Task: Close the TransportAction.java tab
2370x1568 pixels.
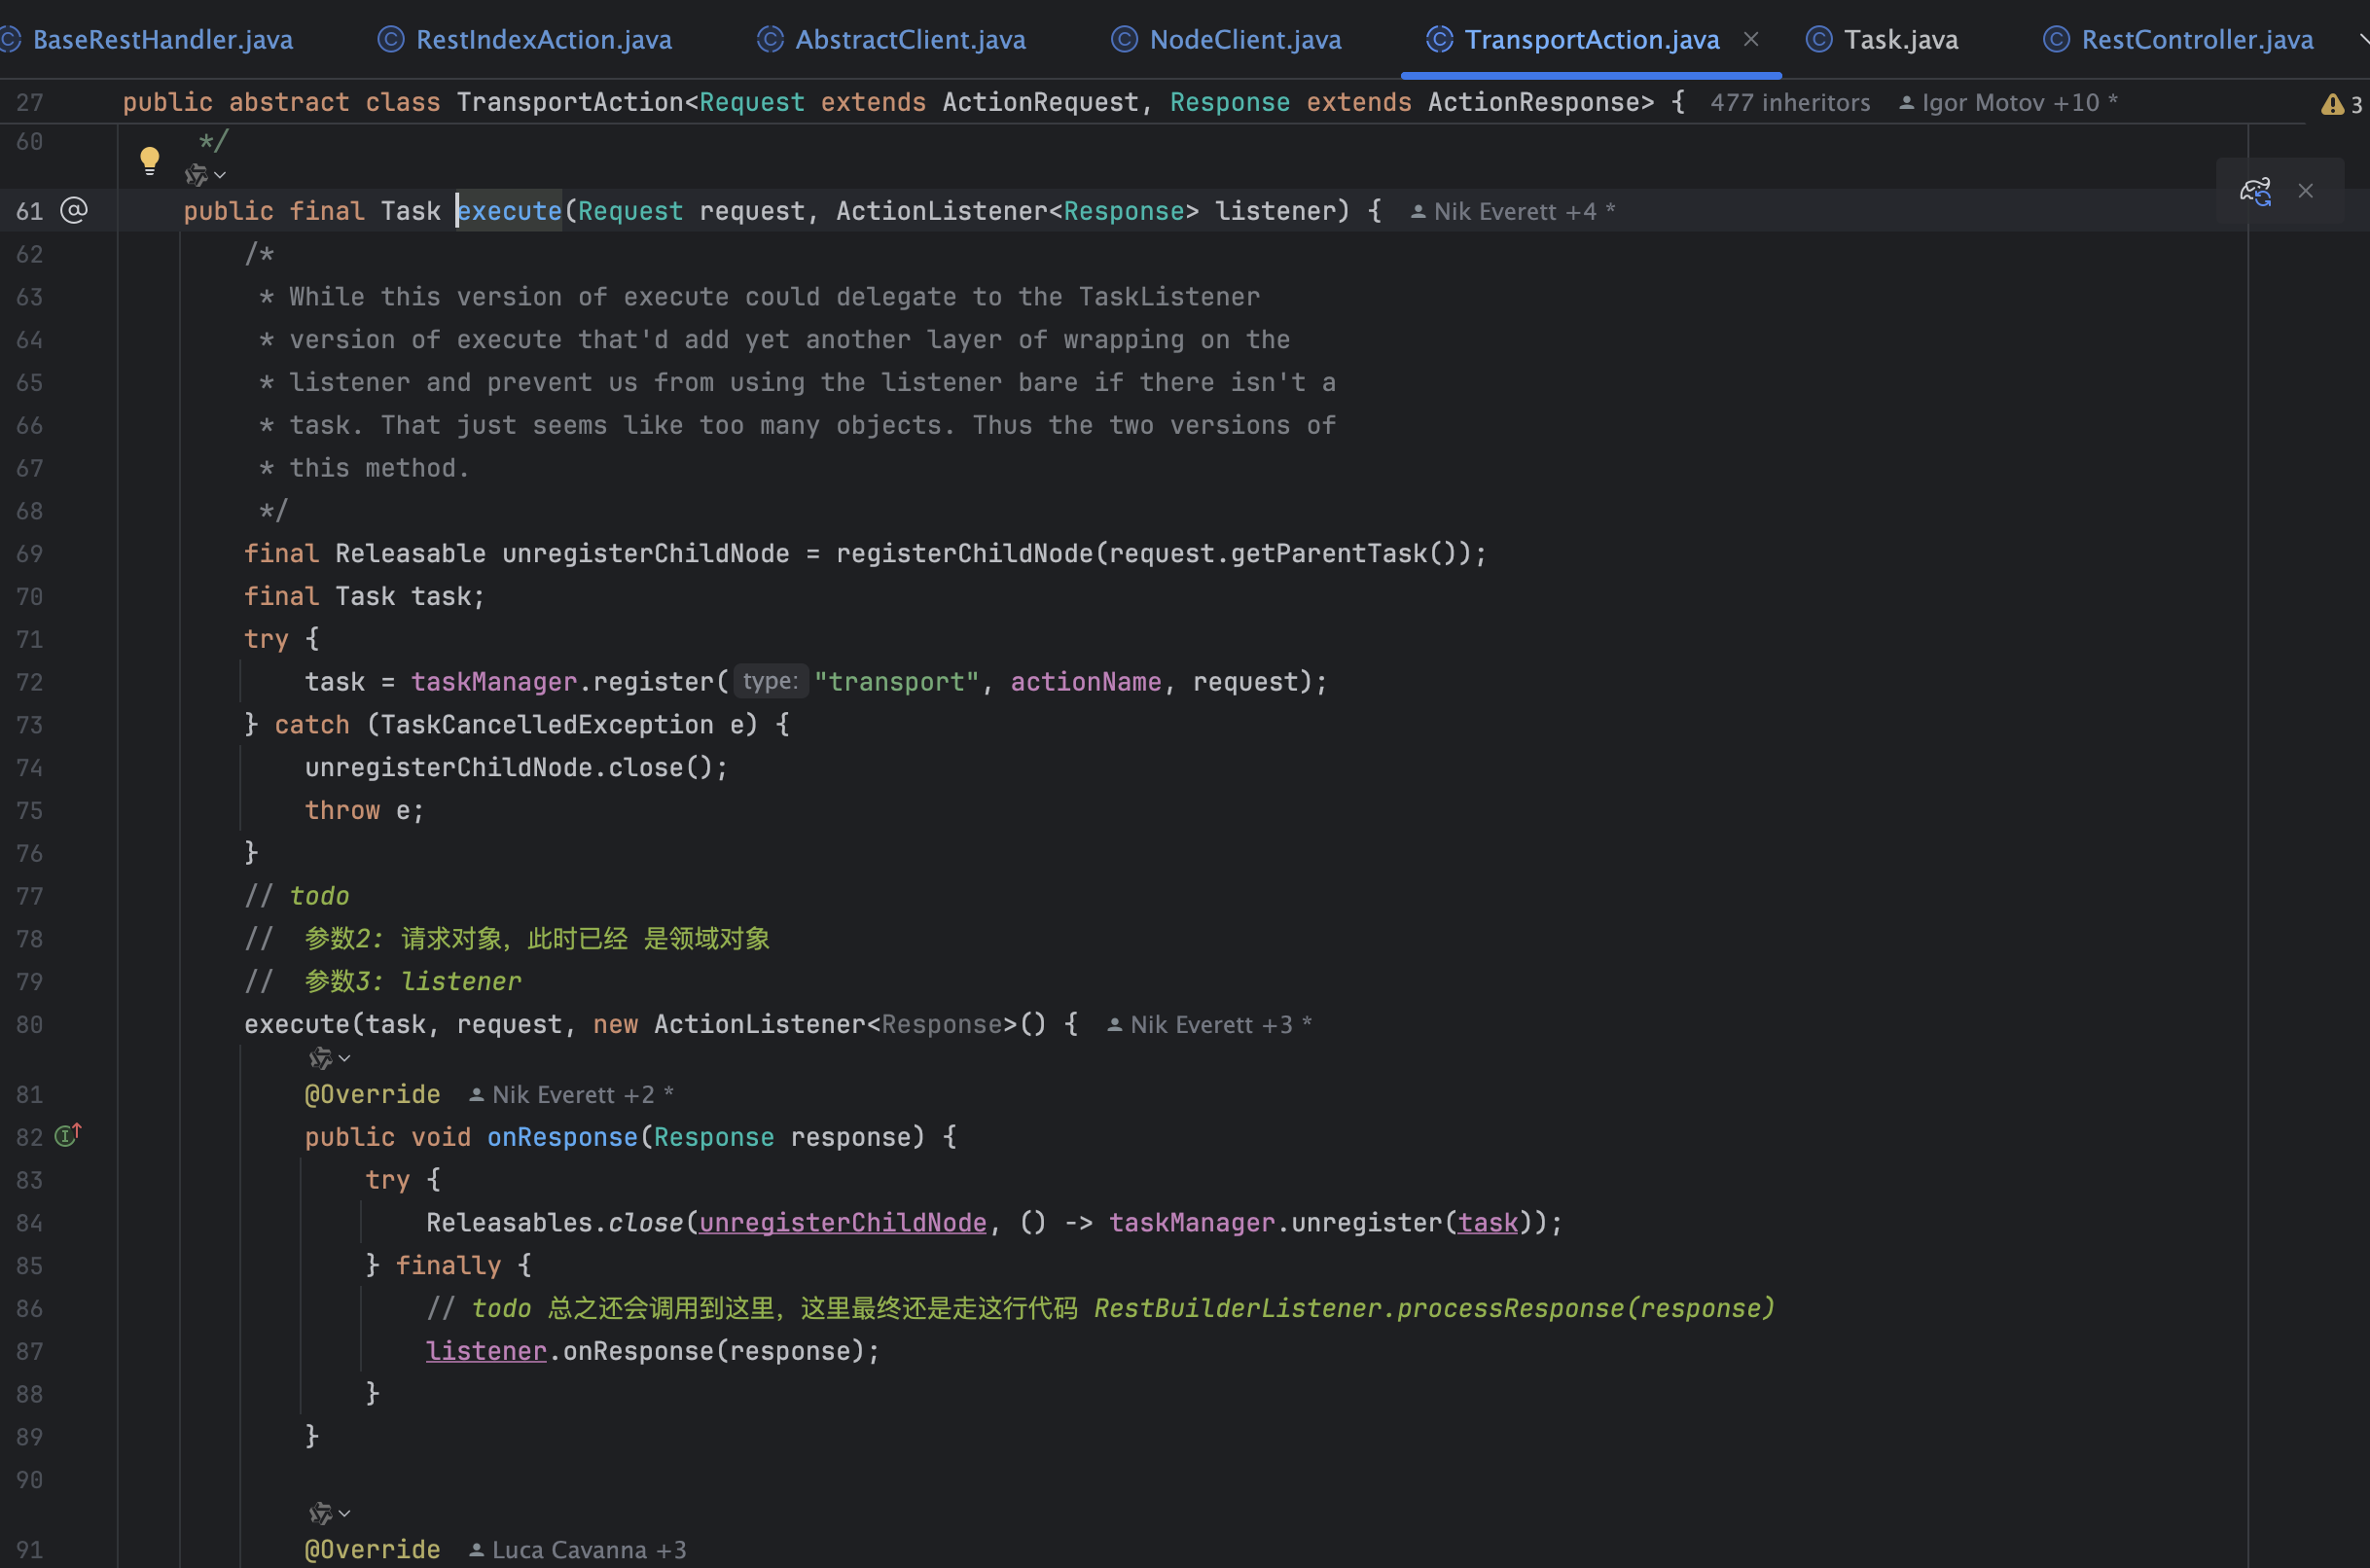Action: (1751, 39)
